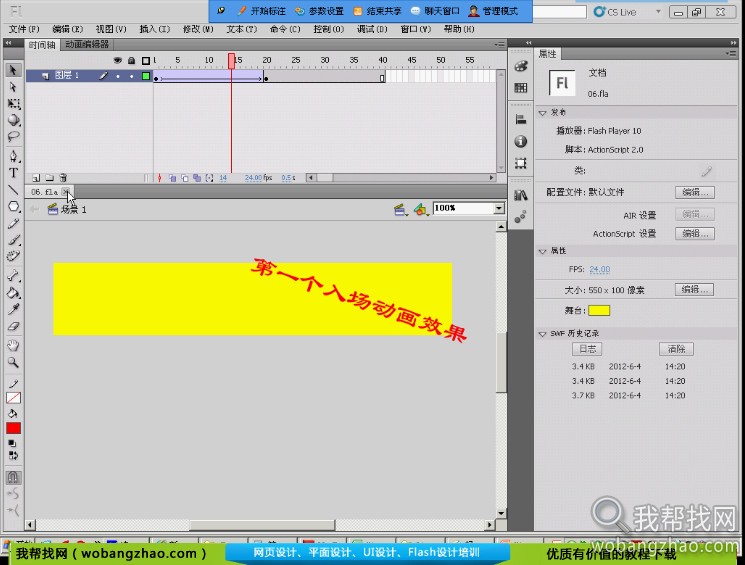Open the Library panel icon

[521, 195]
